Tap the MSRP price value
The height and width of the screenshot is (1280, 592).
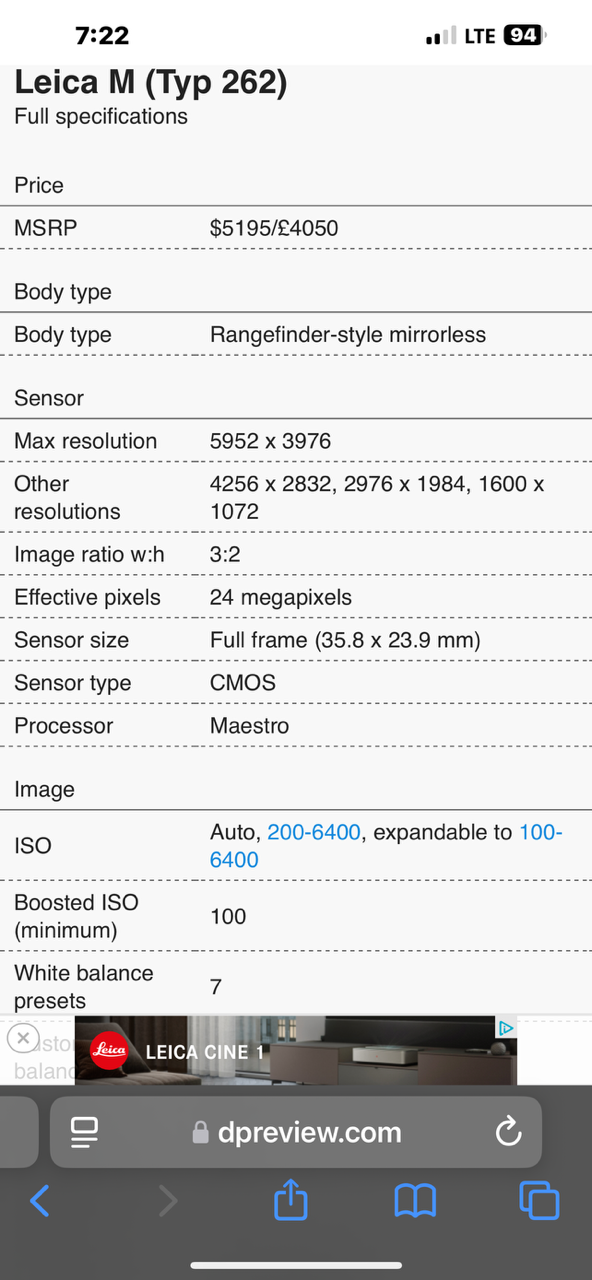pos(274,228)
